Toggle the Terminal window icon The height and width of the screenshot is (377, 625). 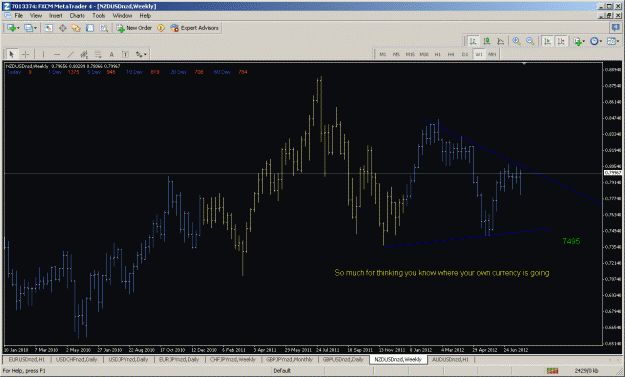(x=90, y=28)
